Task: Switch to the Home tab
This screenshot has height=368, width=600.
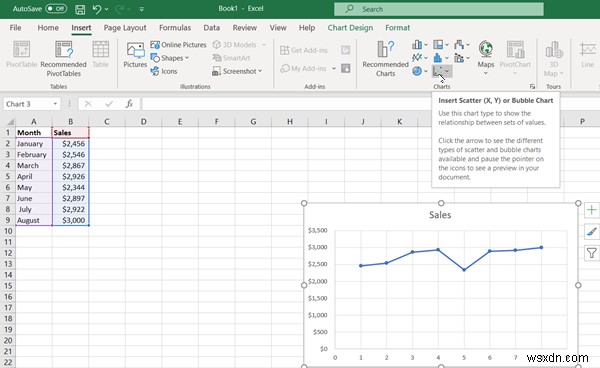Action: (x=48, y=28)
